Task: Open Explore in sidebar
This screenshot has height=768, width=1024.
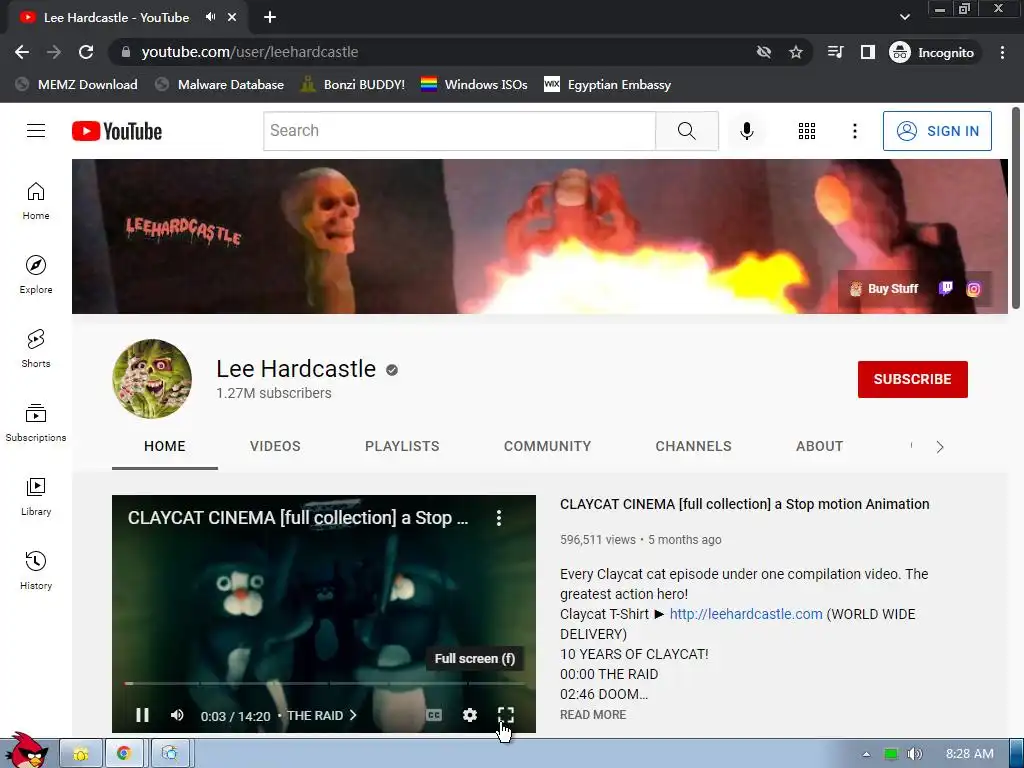Action: 36,274
